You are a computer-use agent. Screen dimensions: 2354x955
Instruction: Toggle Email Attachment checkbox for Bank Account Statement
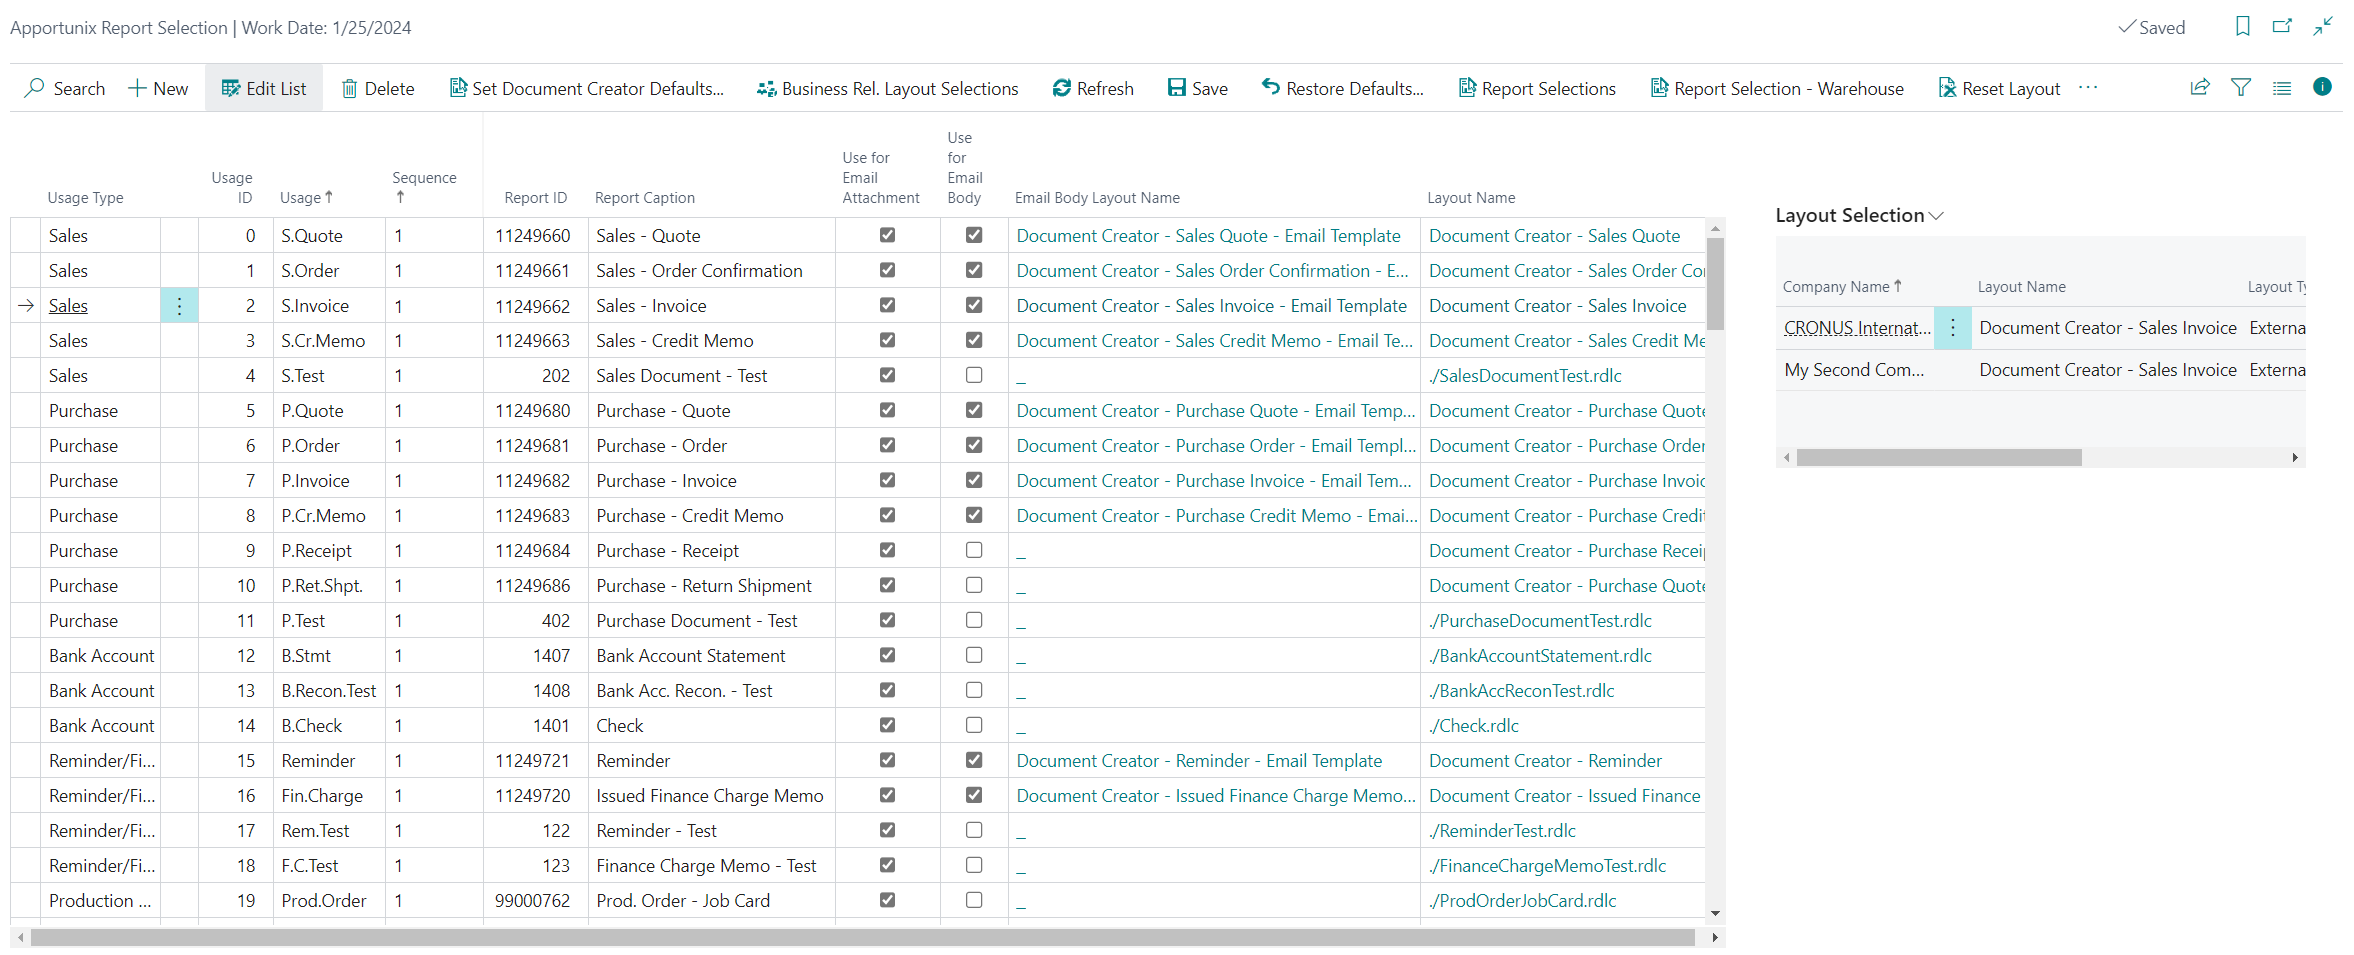(887, 655)
